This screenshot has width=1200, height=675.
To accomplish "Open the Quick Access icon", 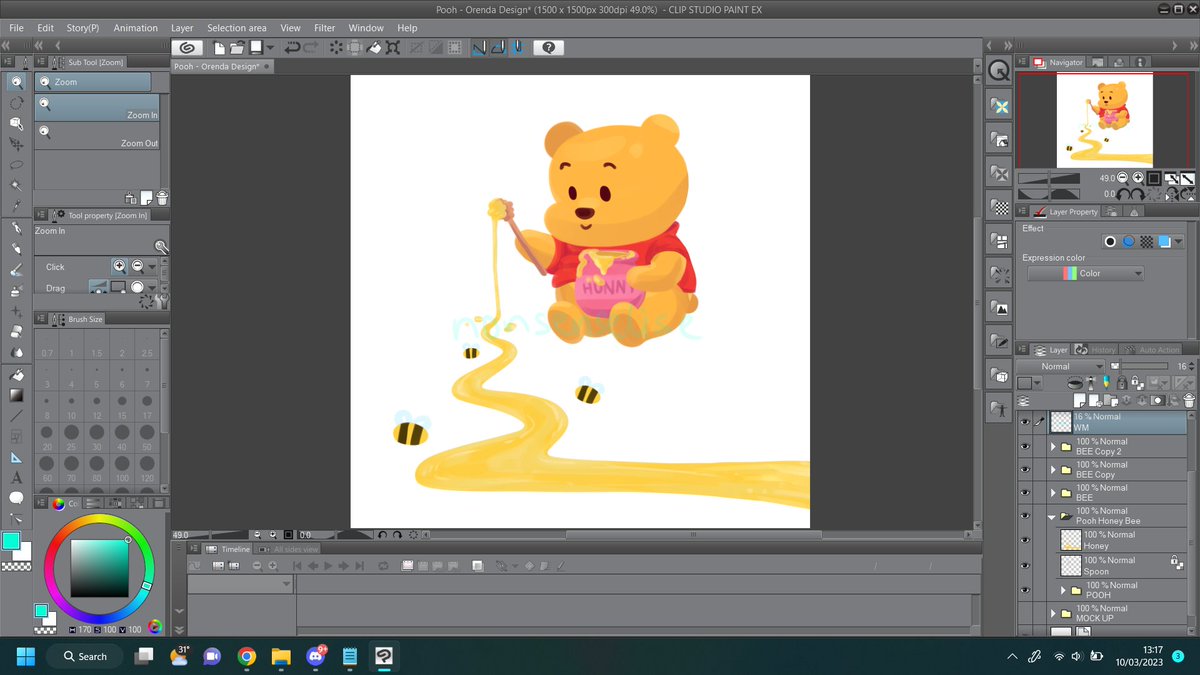I will 998,71.
